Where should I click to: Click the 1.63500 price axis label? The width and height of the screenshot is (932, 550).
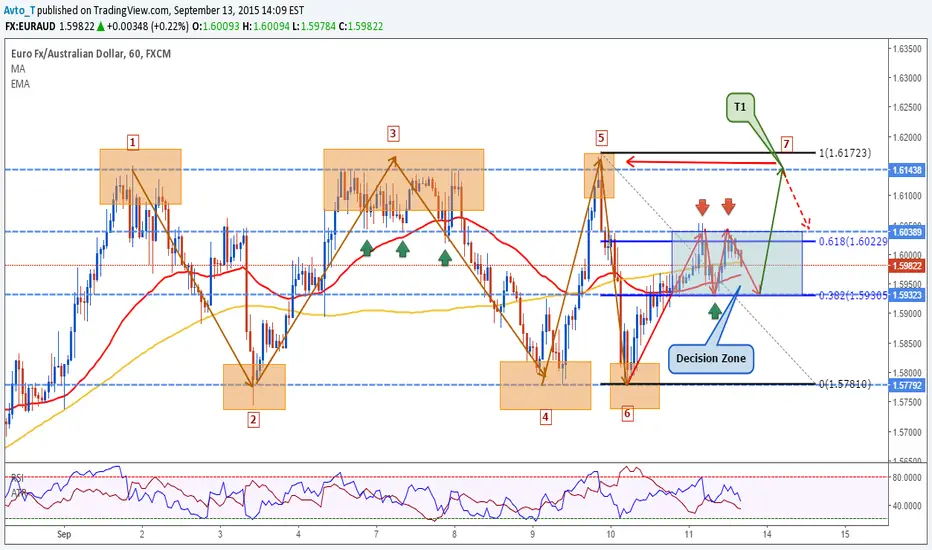coord(907,49)
